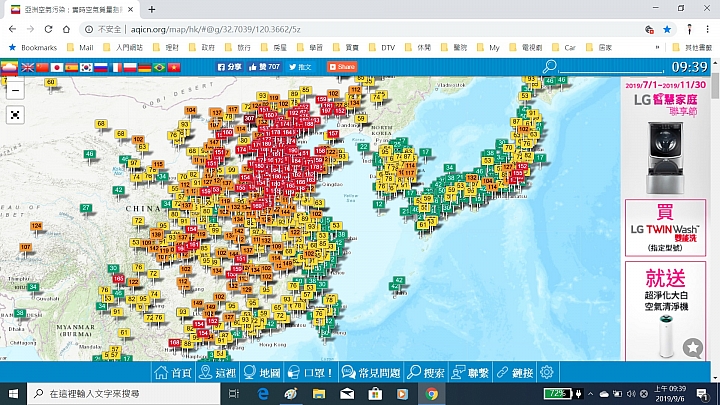Choose the Vietnam flag language

pyautogui.click(x=174, y=68)
